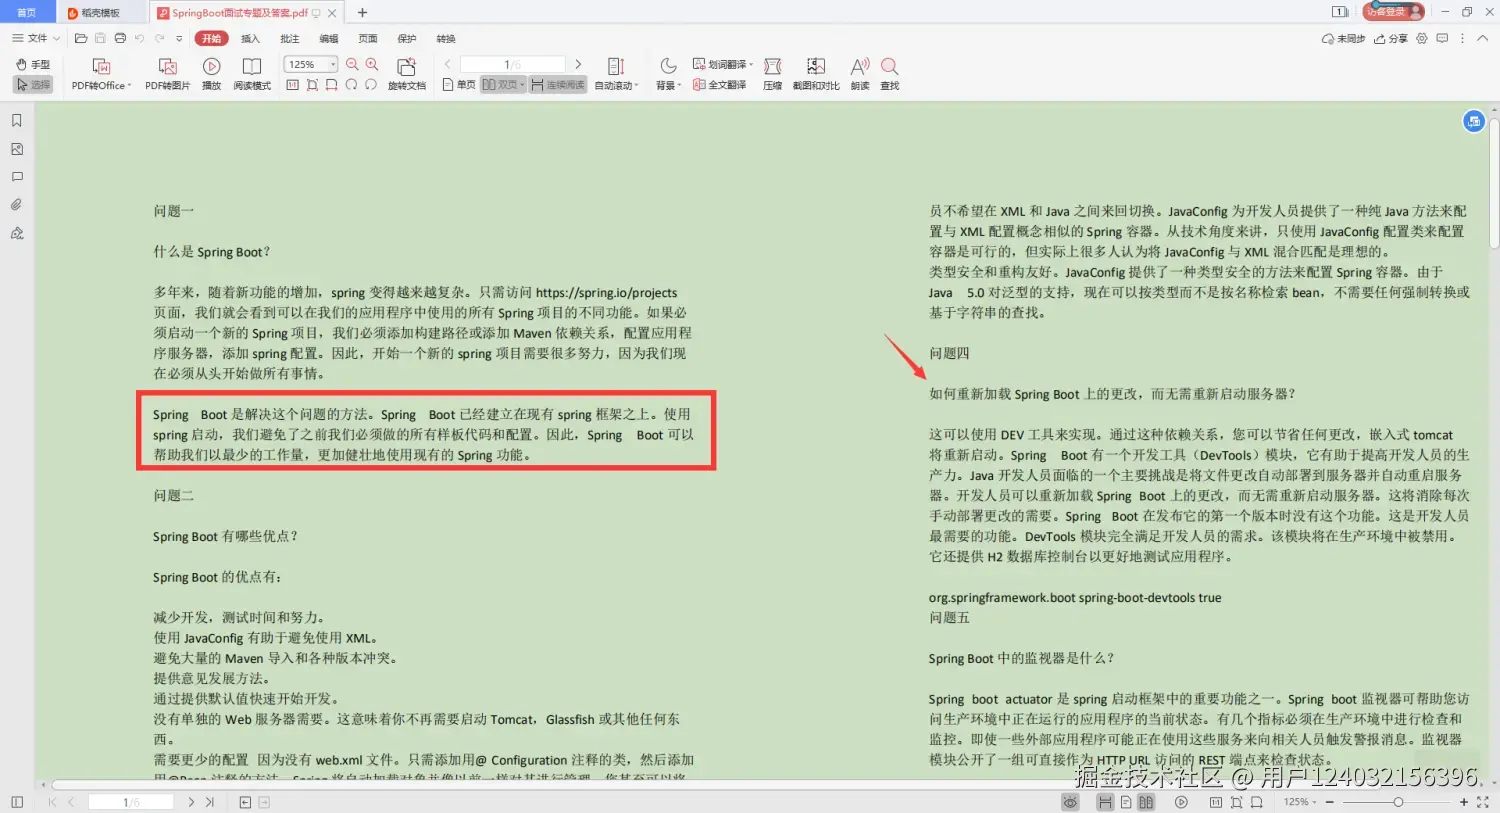The image size is (1500, 813).
Task: Open the 文件 menu
Action: 36,38
